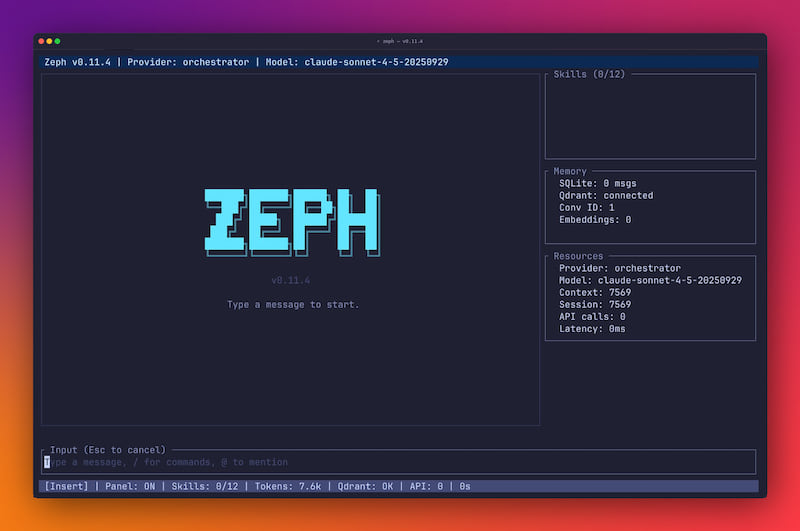Screen dimensions: 800x531
Task: Click the ZEPH ASCII logo
Action: pos(292,222)
